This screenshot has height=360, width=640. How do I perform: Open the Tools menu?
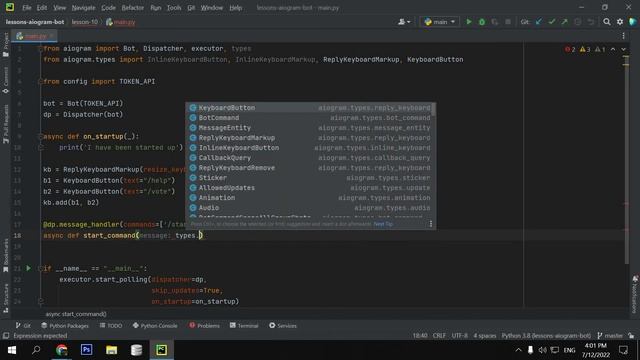pyautogui.click(x=174, y=8)
